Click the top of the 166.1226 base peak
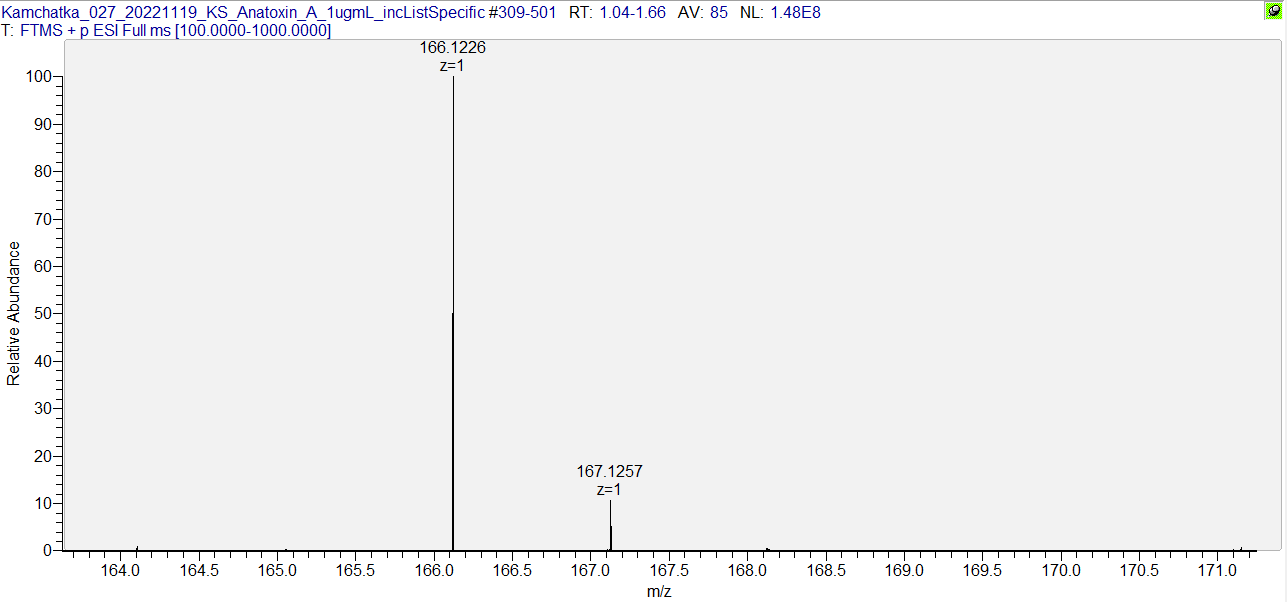Viewport: 1287px width, 602px height. 453,80
